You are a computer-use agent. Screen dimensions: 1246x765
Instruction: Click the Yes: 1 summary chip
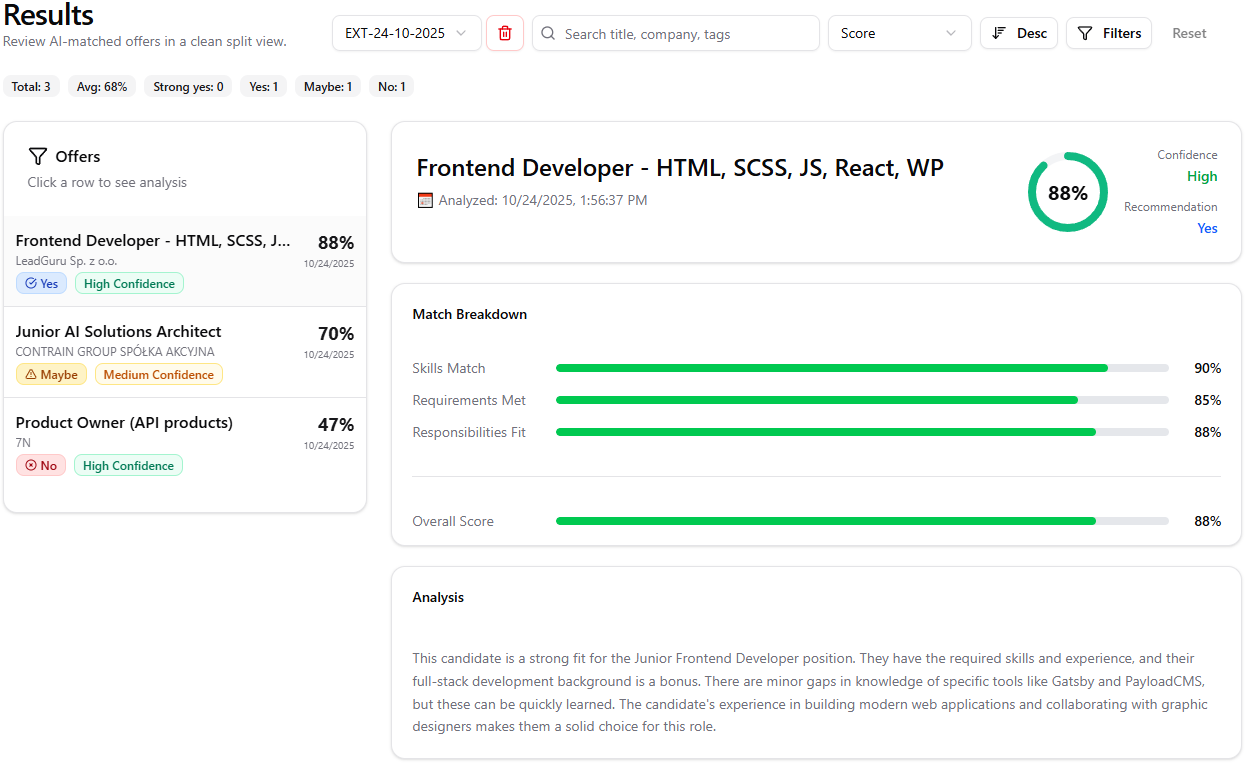click(x=263, y=87)
